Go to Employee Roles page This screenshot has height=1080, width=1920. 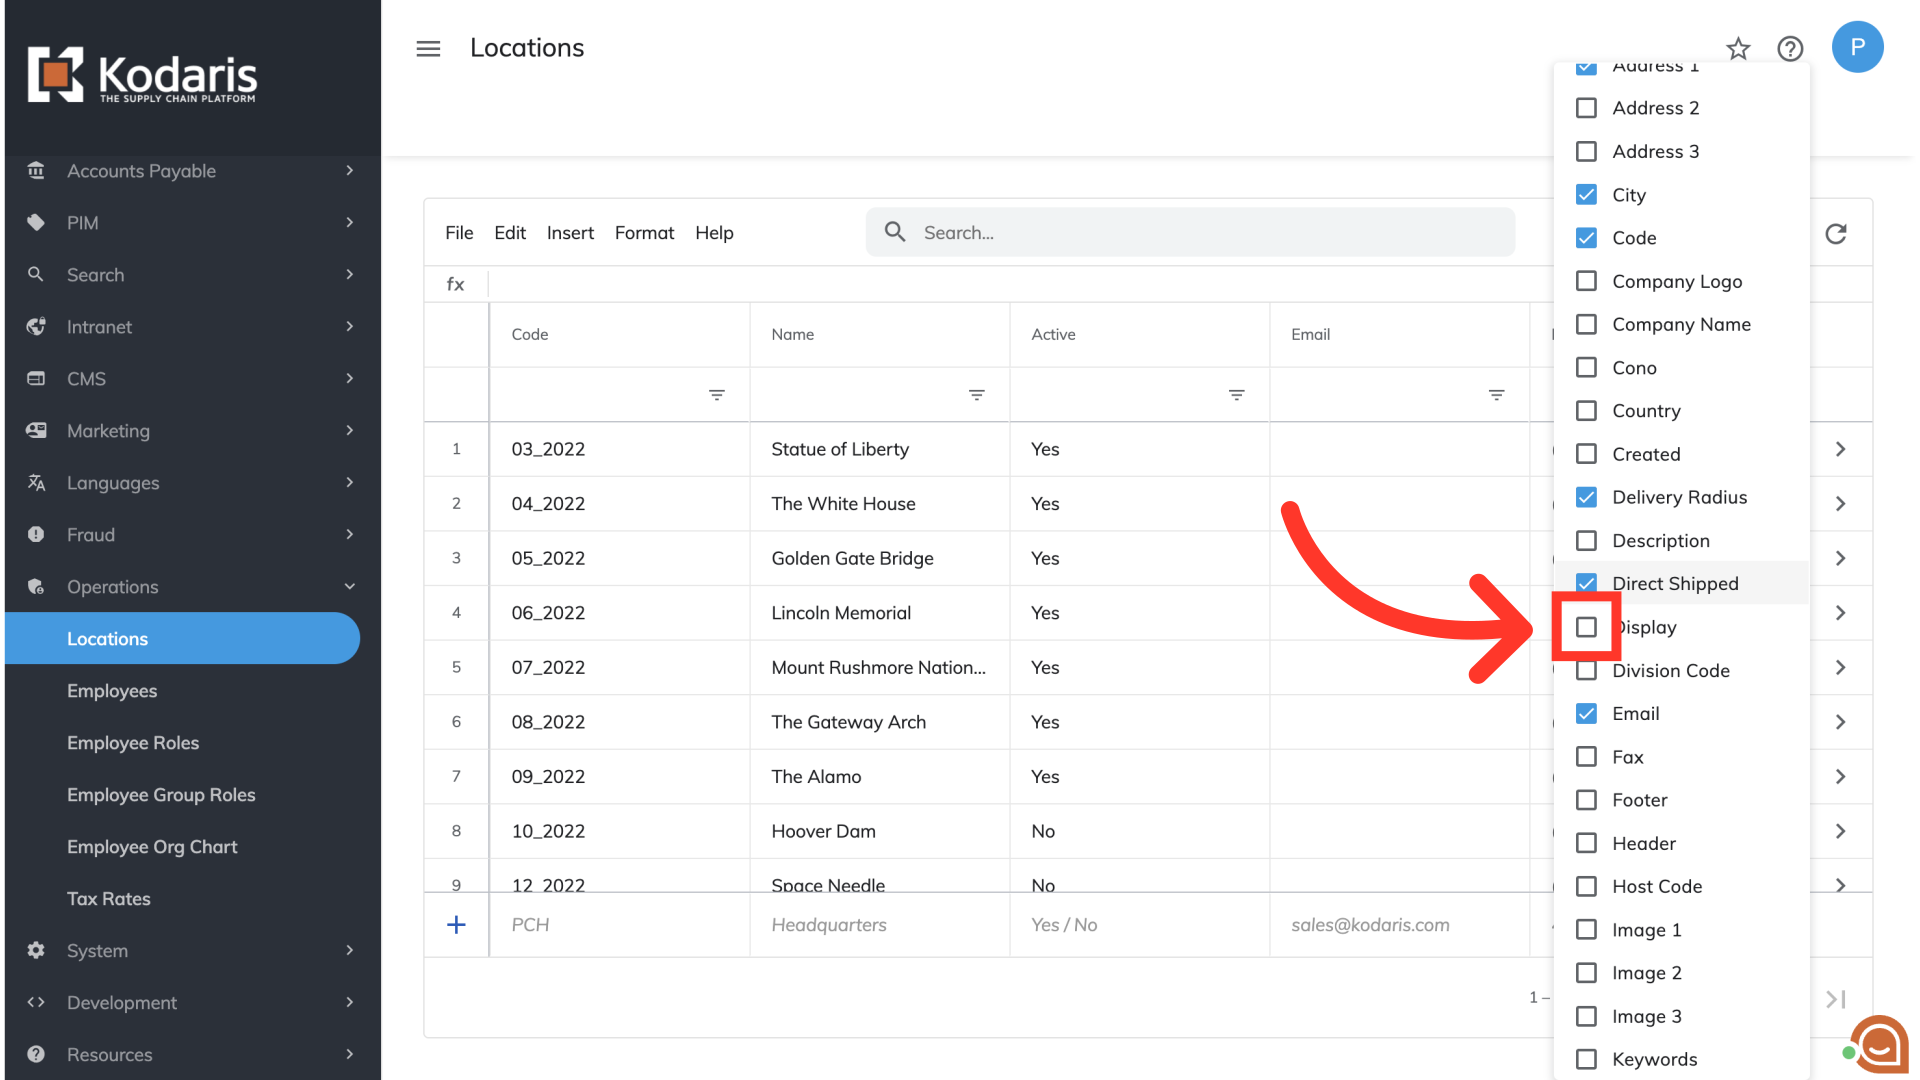coord(133,743)
